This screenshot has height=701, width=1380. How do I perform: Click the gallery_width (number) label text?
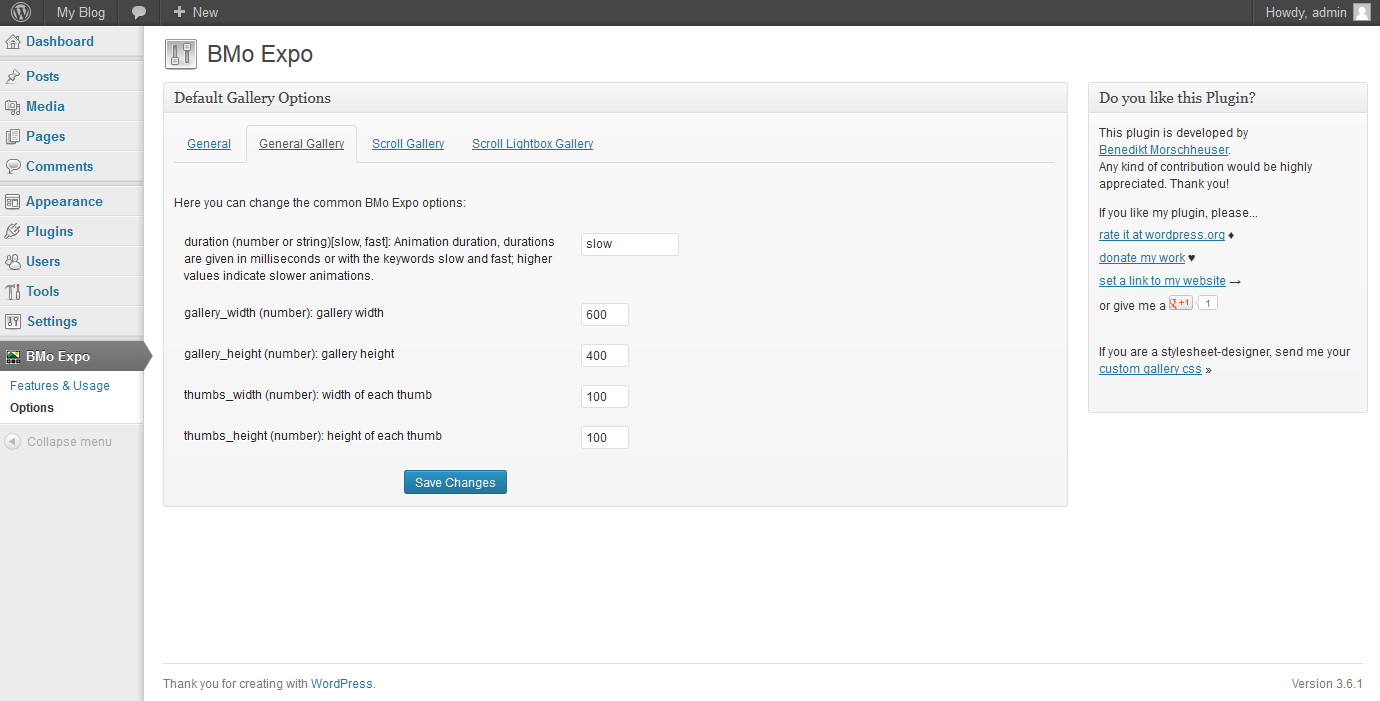(x=284, y=313)
